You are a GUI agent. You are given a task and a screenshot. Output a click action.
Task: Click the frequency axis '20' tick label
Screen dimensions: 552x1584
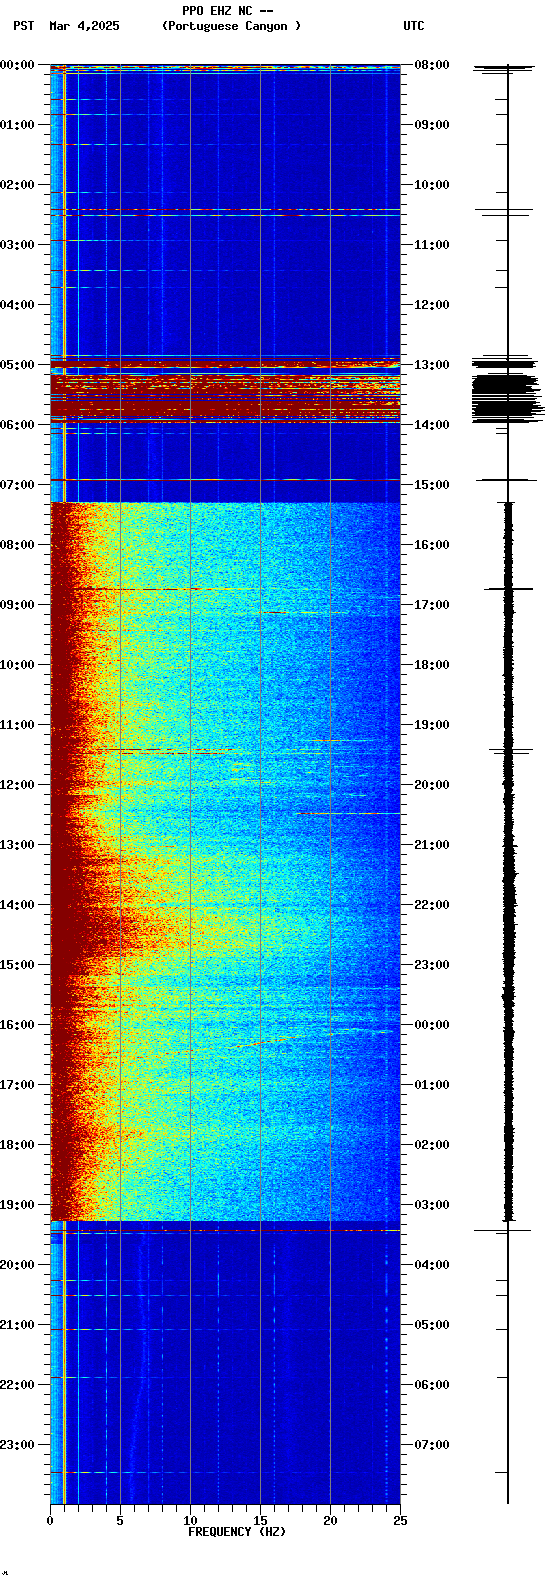tap(330, 1521)
